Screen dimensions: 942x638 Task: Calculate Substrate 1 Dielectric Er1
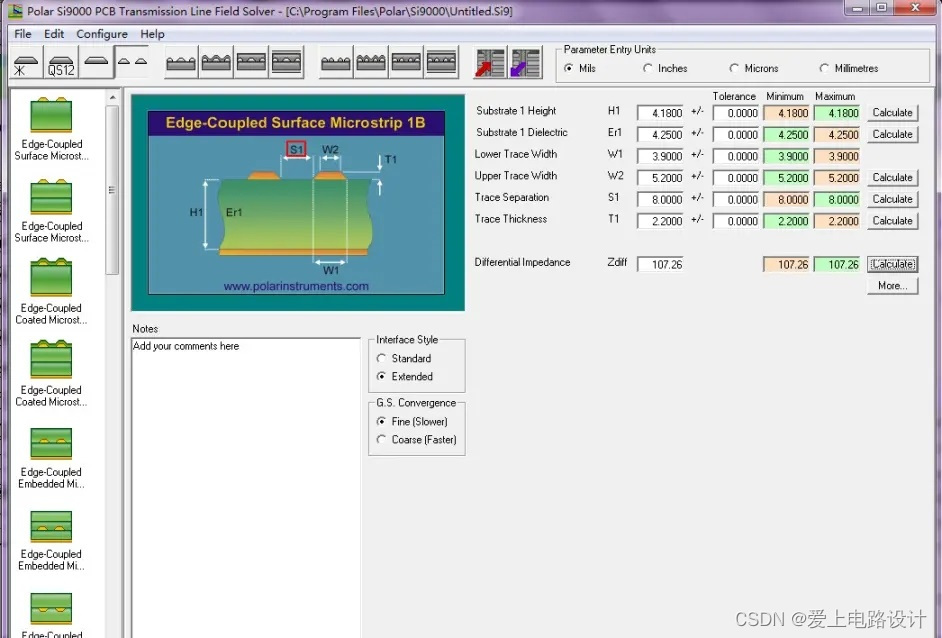tap(892, 134)
